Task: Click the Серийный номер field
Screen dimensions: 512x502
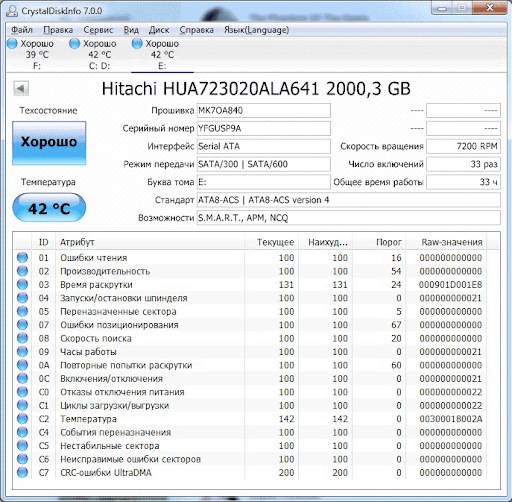Action: (x=263, y=128)
